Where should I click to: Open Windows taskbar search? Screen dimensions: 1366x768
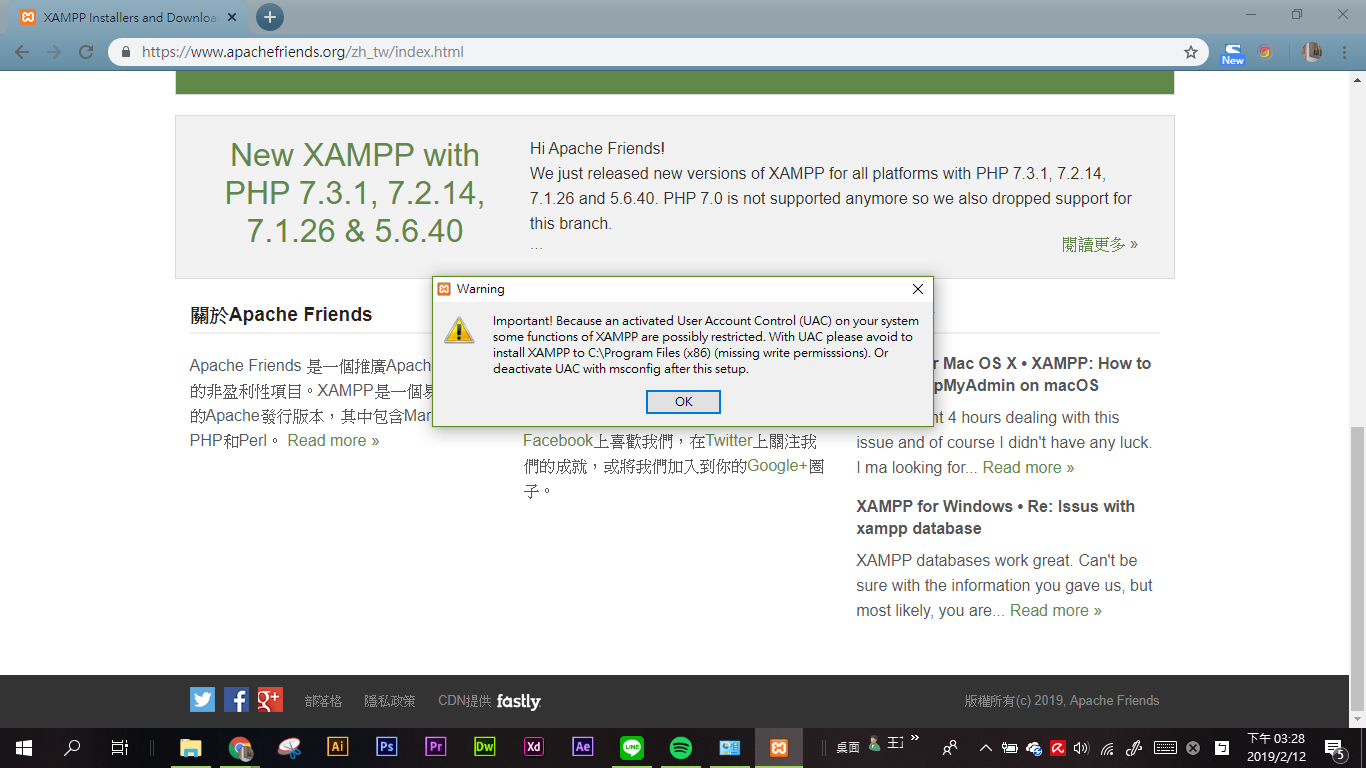click(x=72, y=747)
